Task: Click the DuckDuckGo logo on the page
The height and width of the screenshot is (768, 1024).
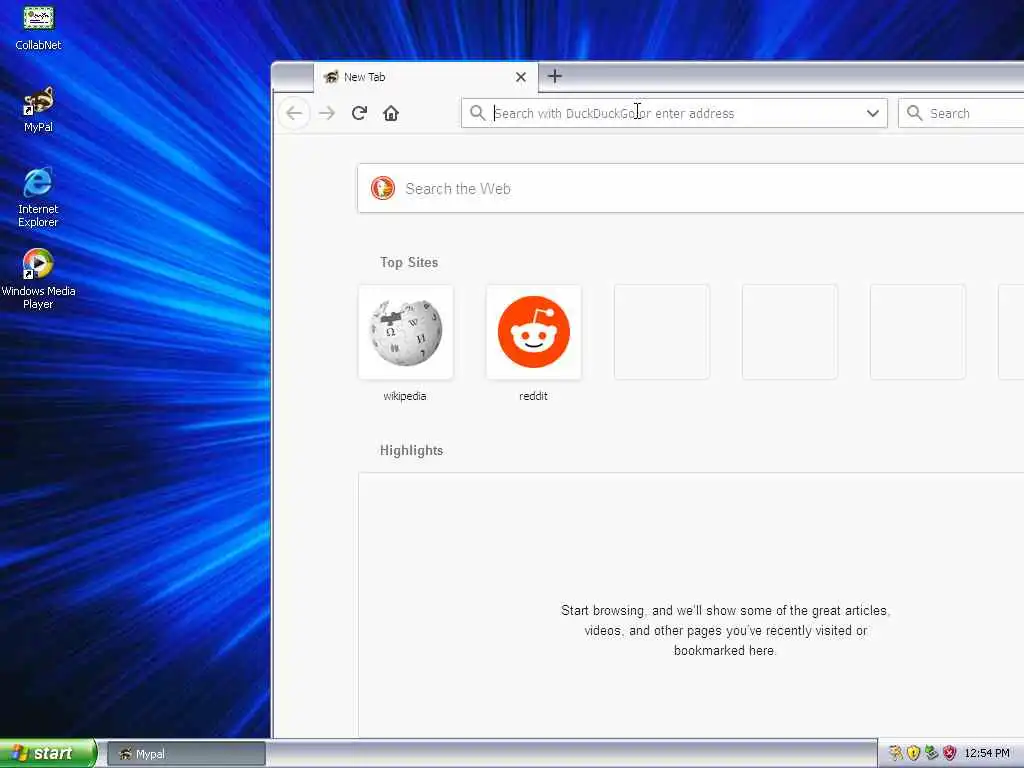Action: pos(383,188)
